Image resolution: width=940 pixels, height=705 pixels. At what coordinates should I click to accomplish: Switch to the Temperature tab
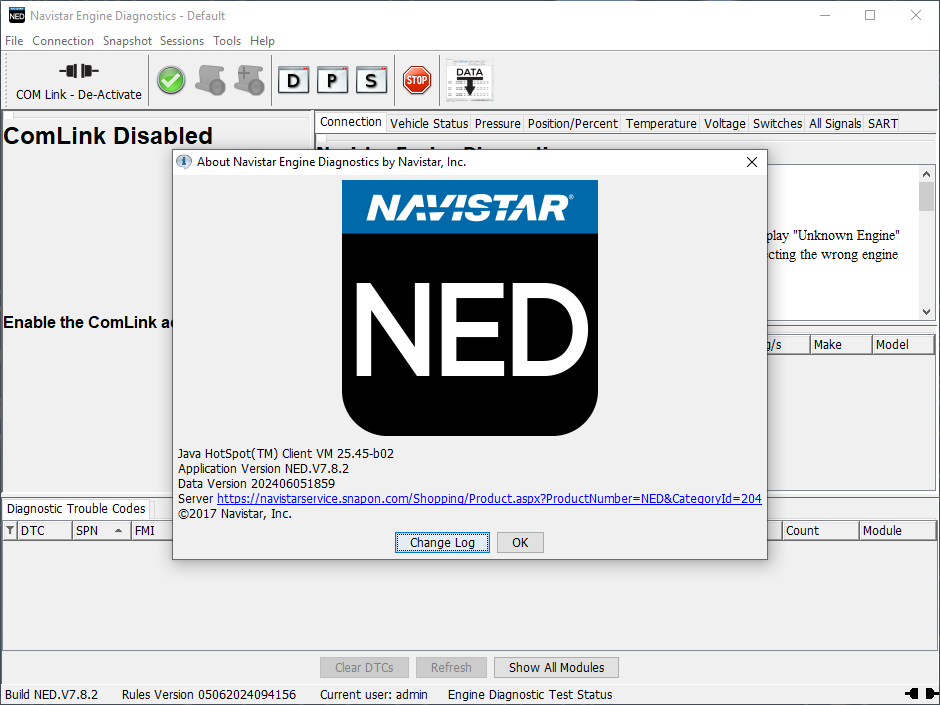661,123
